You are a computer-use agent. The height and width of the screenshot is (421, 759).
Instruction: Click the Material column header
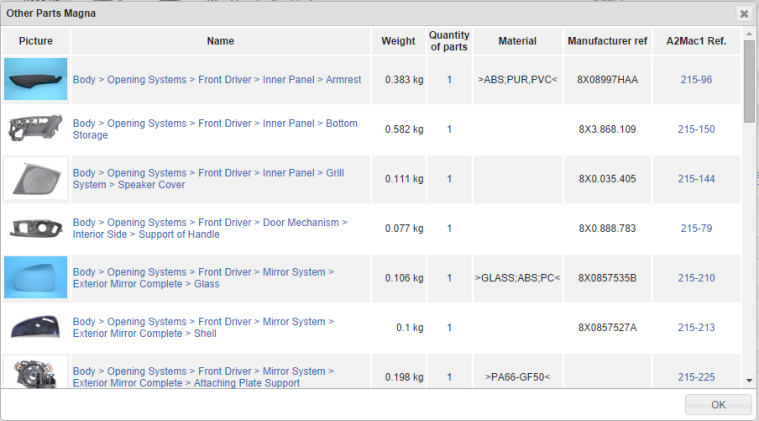517,41
